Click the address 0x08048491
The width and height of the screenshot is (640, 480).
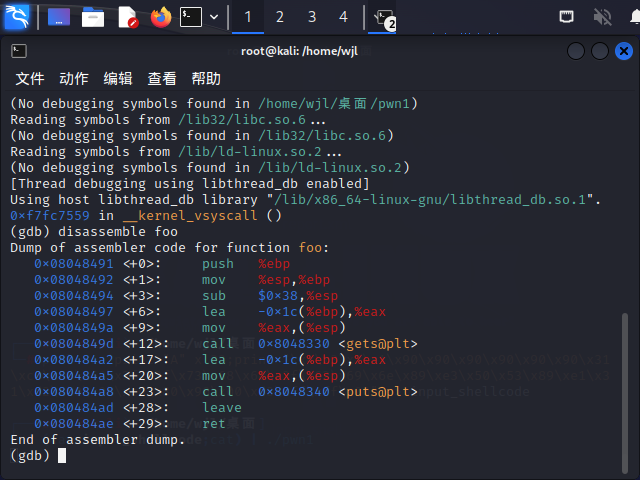pos(74,264)
